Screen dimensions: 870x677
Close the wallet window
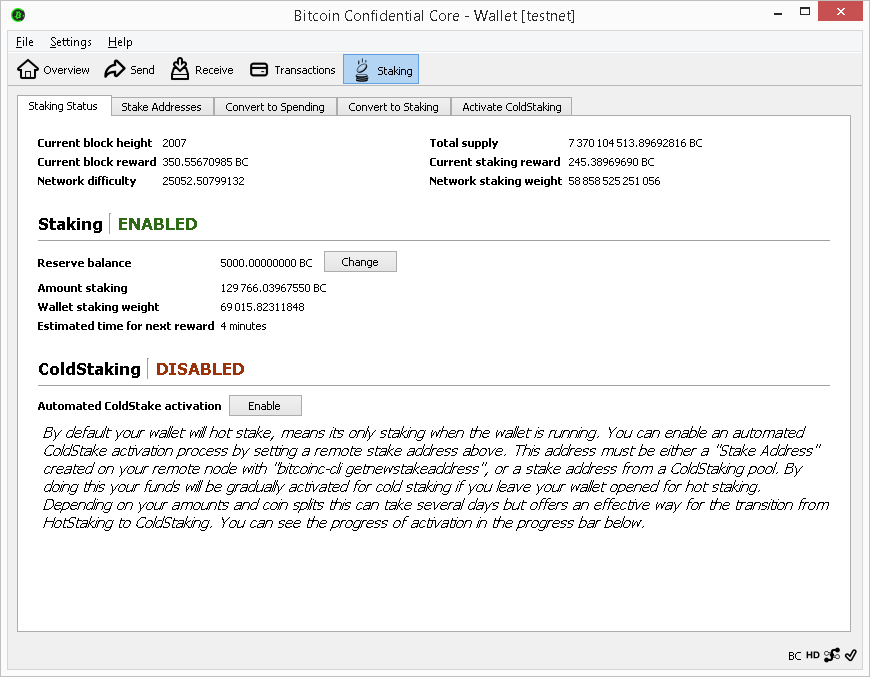click(840, 11)
